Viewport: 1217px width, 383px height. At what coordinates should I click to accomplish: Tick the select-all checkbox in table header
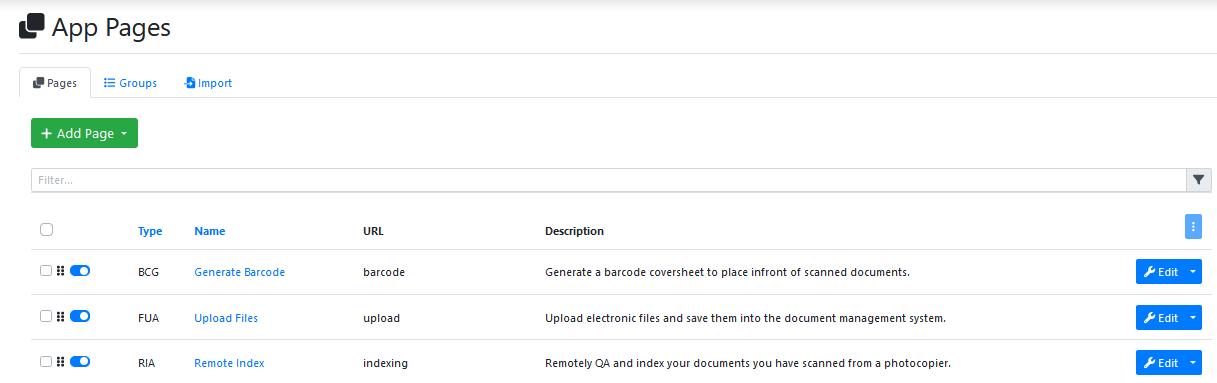pos(46,230)
